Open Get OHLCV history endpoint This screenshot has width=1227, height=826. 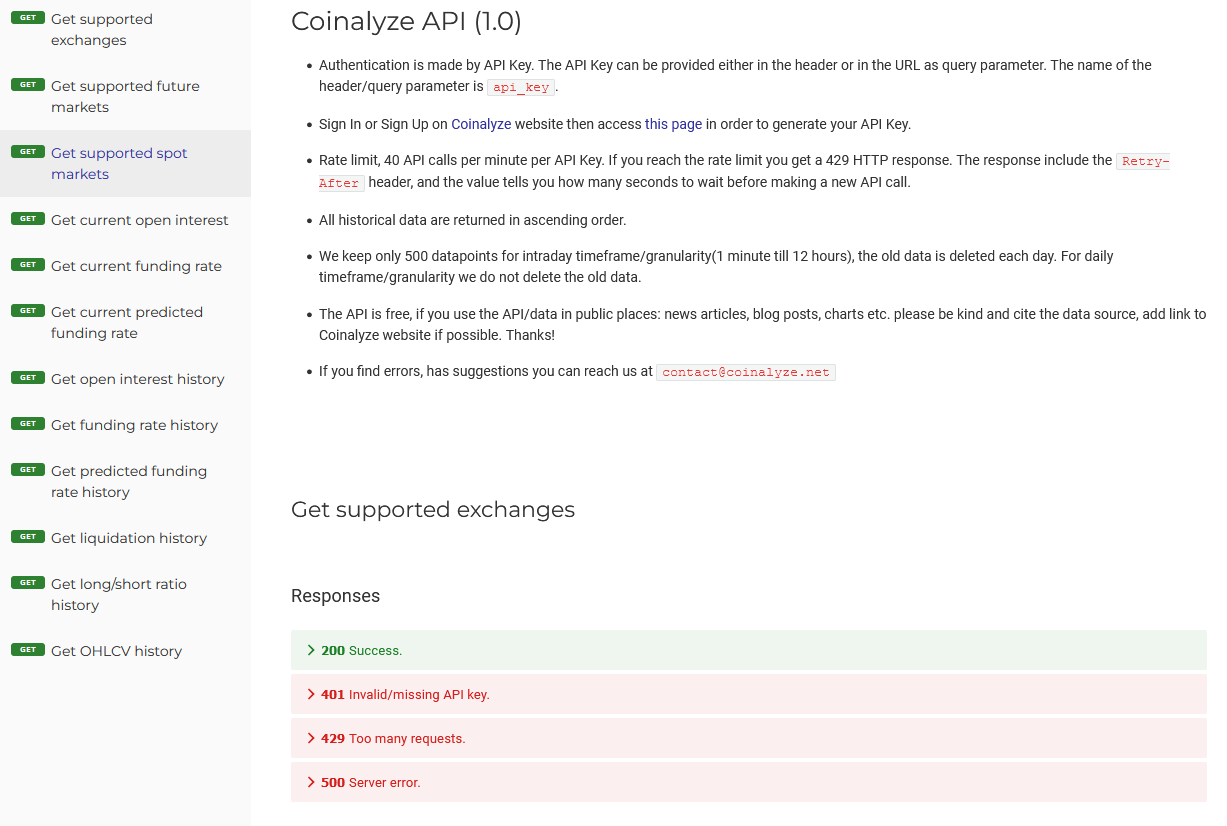coord(125,651)
